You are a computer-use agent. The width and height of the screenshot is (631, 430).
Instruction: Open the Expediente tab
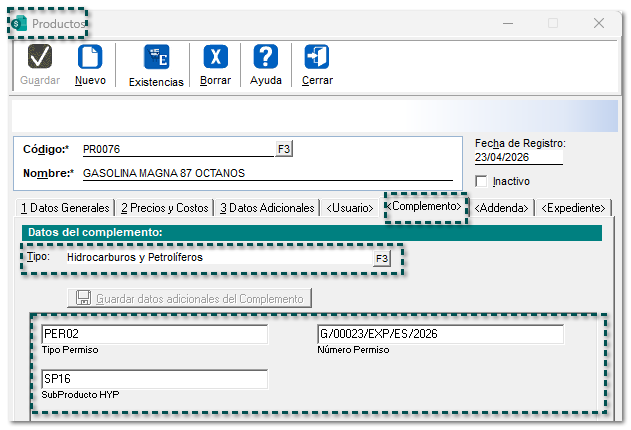(573, 208)
